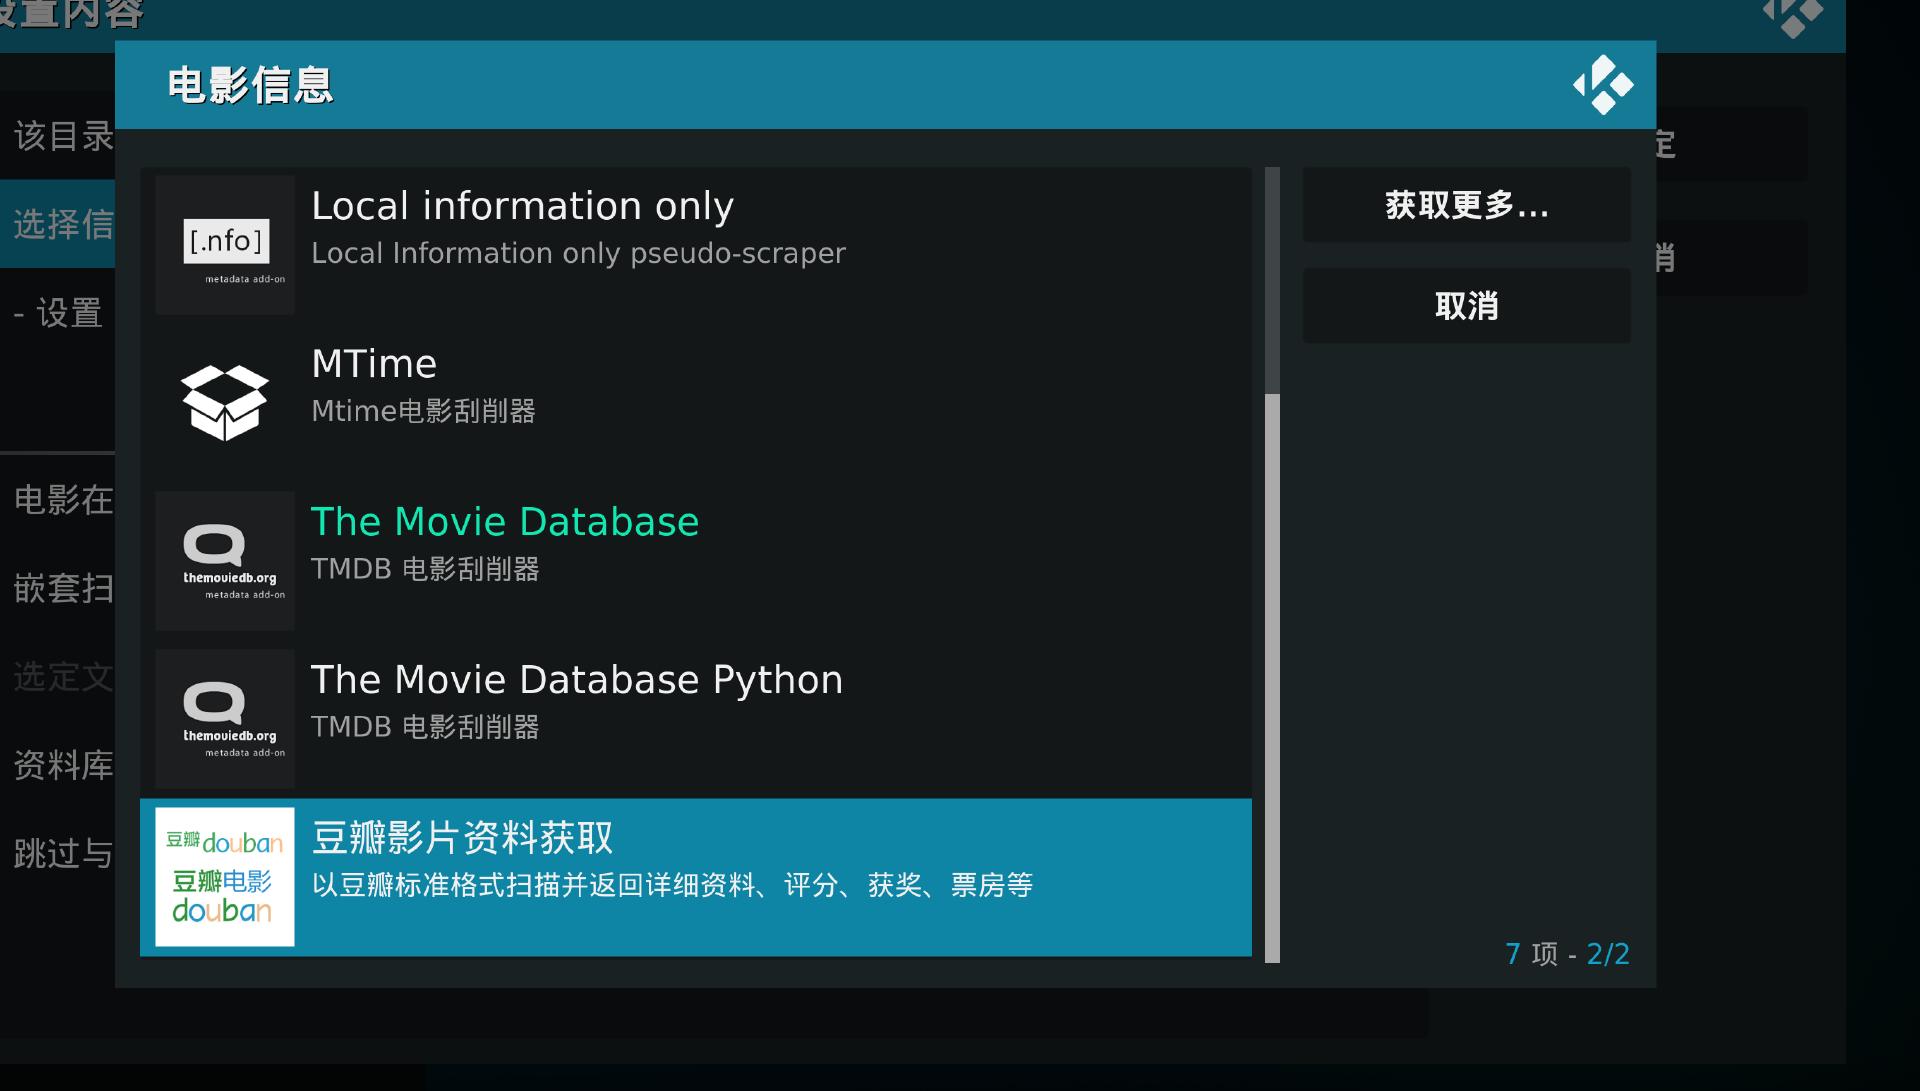The height and width of the screenshot is (1091, 1920).
Task: Open the 设置 sidebar entry
Action: 57,313
